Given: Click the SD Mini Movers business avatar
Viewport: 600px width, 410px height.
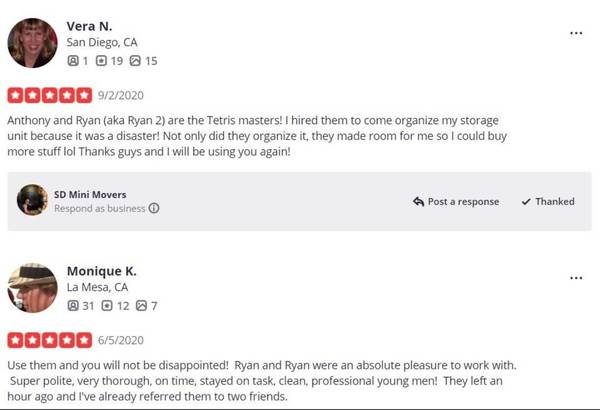Looking at the screenshot, I should [x=32, y=200].
